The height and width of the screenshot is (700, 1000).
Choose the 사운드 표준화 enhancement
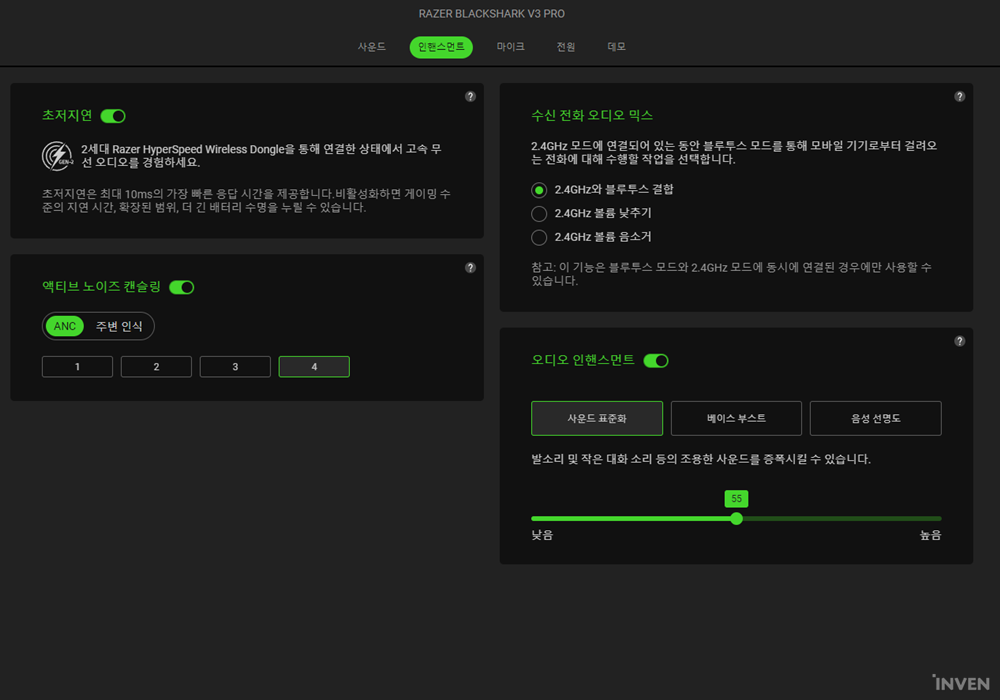click(x=597, y=418)
